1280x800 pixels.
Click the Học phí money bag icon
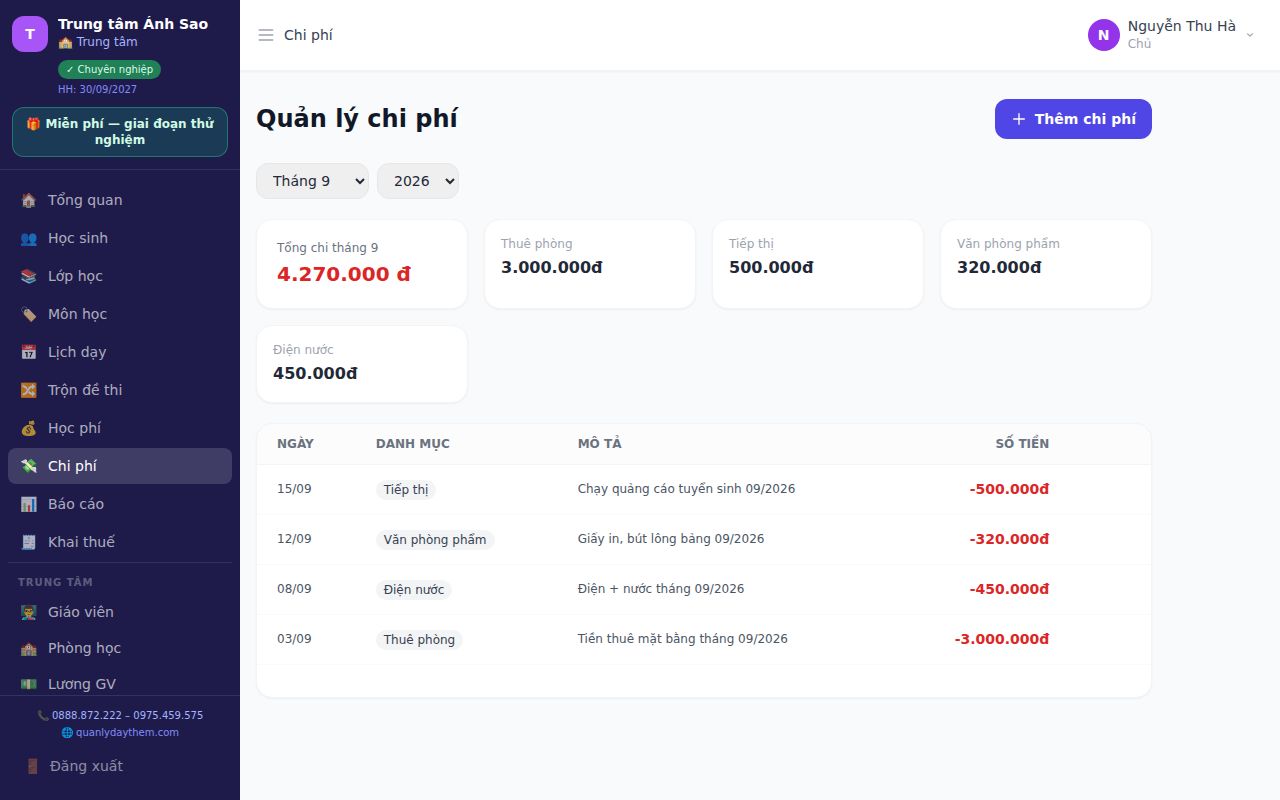tap(29, 428)
